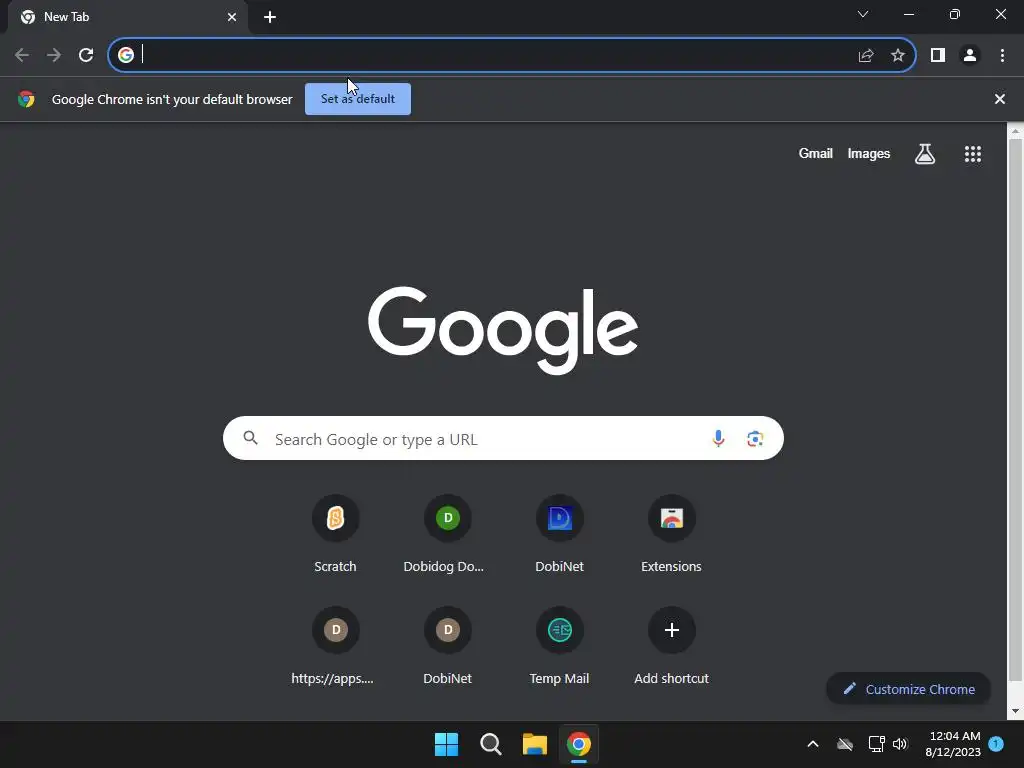1024x768 pixels.
Task: Open the https://apps... shortcut
Action: (335, 647)
